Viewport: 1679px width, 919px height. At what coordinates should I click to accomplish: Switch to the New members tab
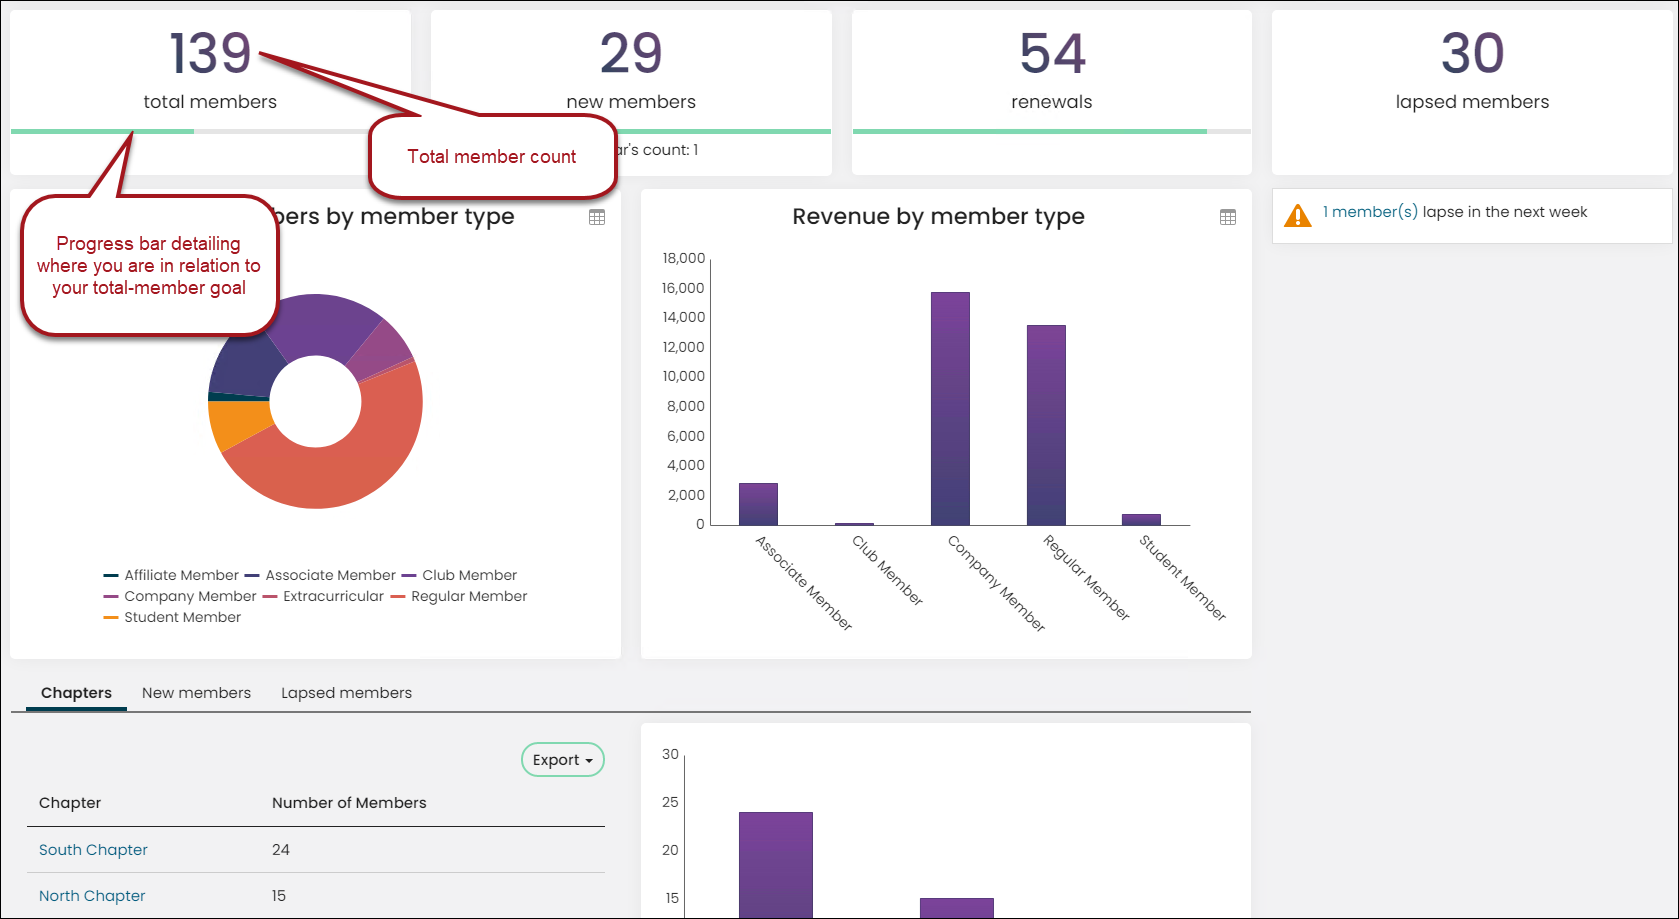pos(196,693)
